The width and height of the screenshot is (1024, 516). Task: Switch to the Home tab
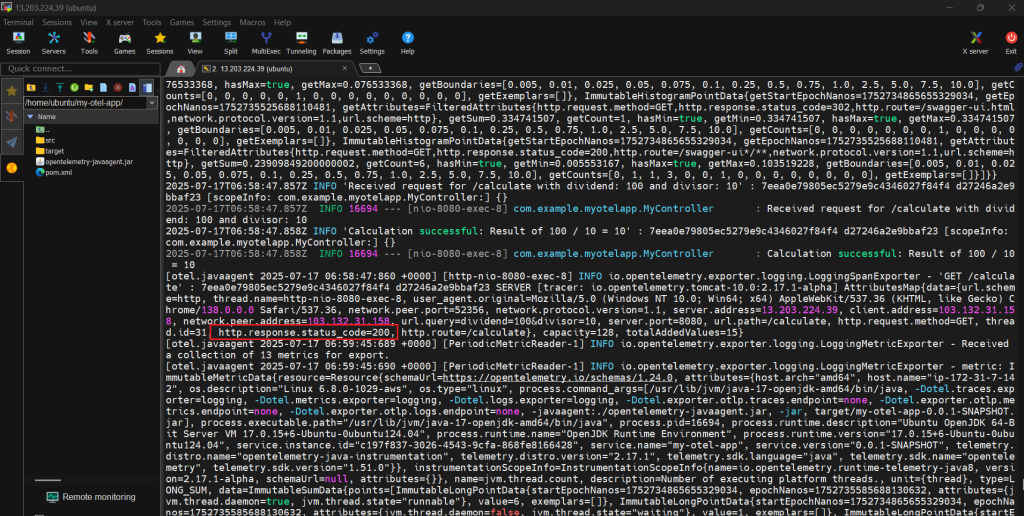[x=180, y=69]
